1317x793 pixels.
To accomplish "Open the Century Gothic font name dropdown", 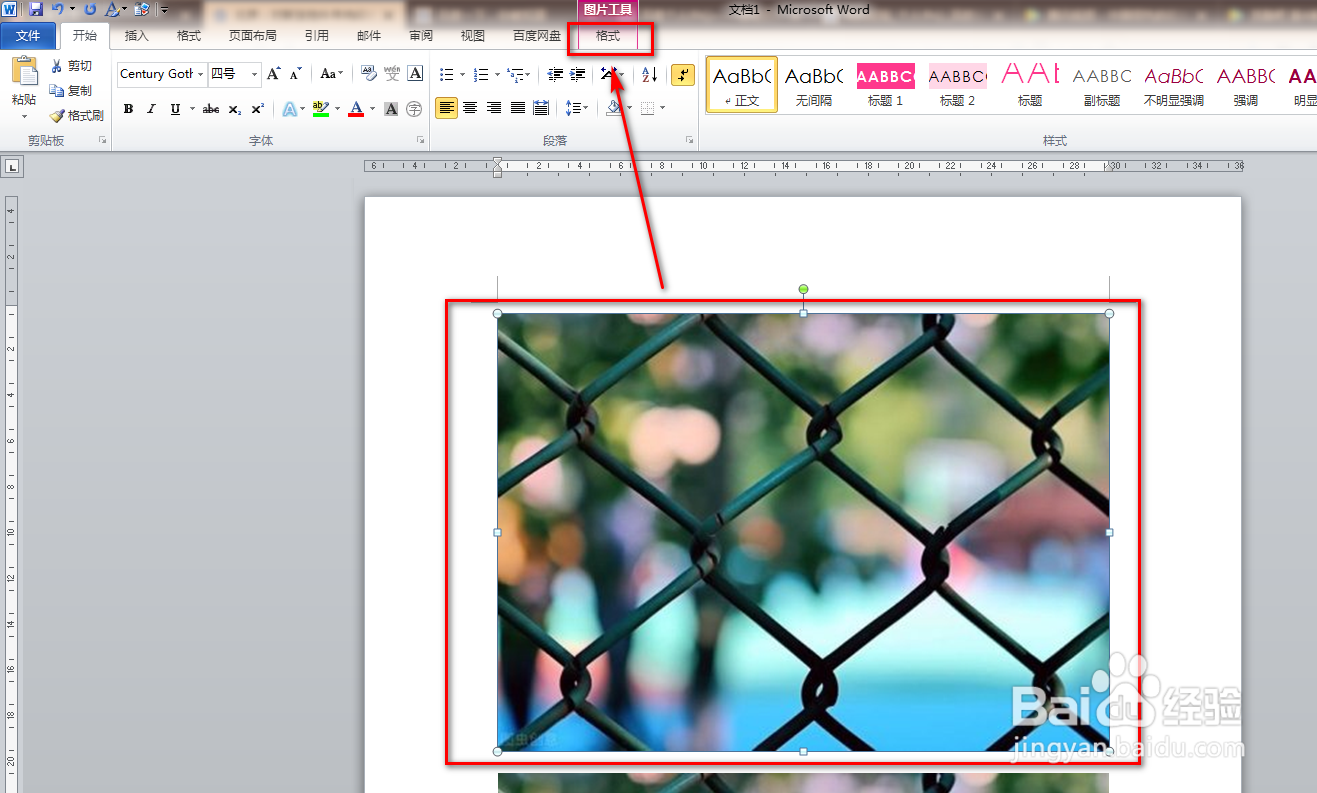I will click(200, 74).
